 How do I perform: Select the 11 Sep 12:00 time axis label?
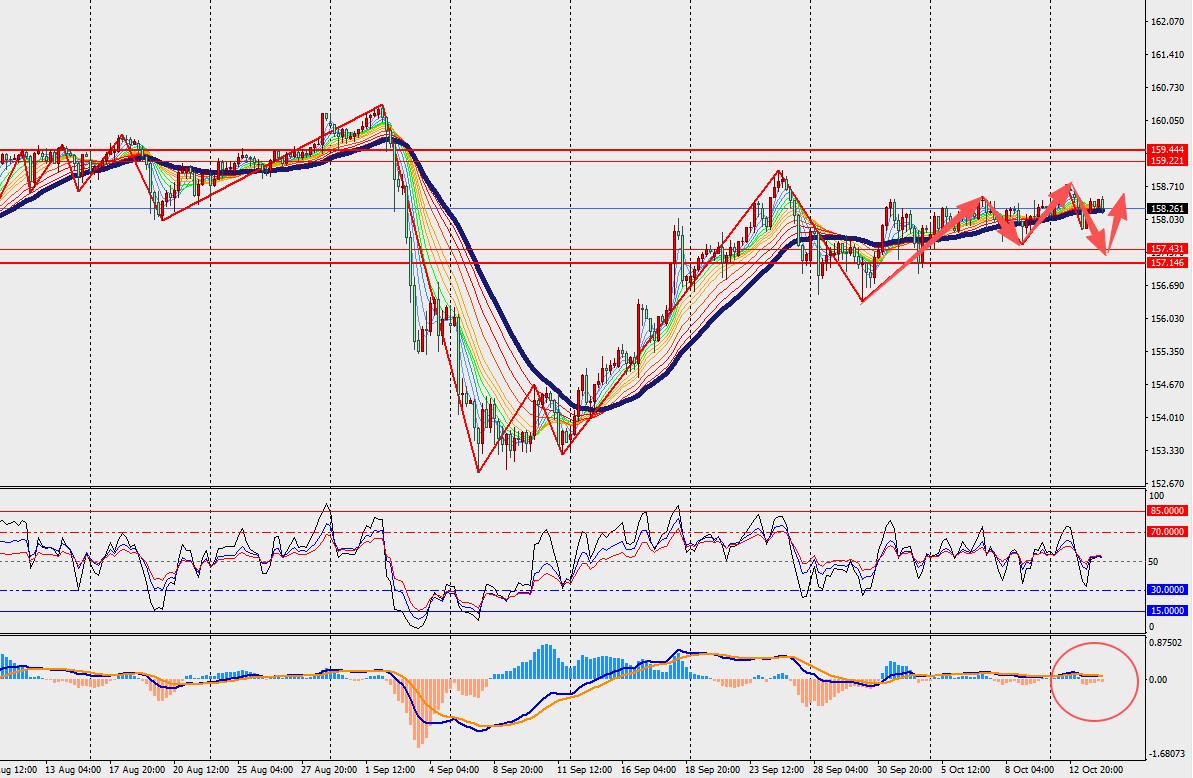pyautogui.click(x=583, y=770)
